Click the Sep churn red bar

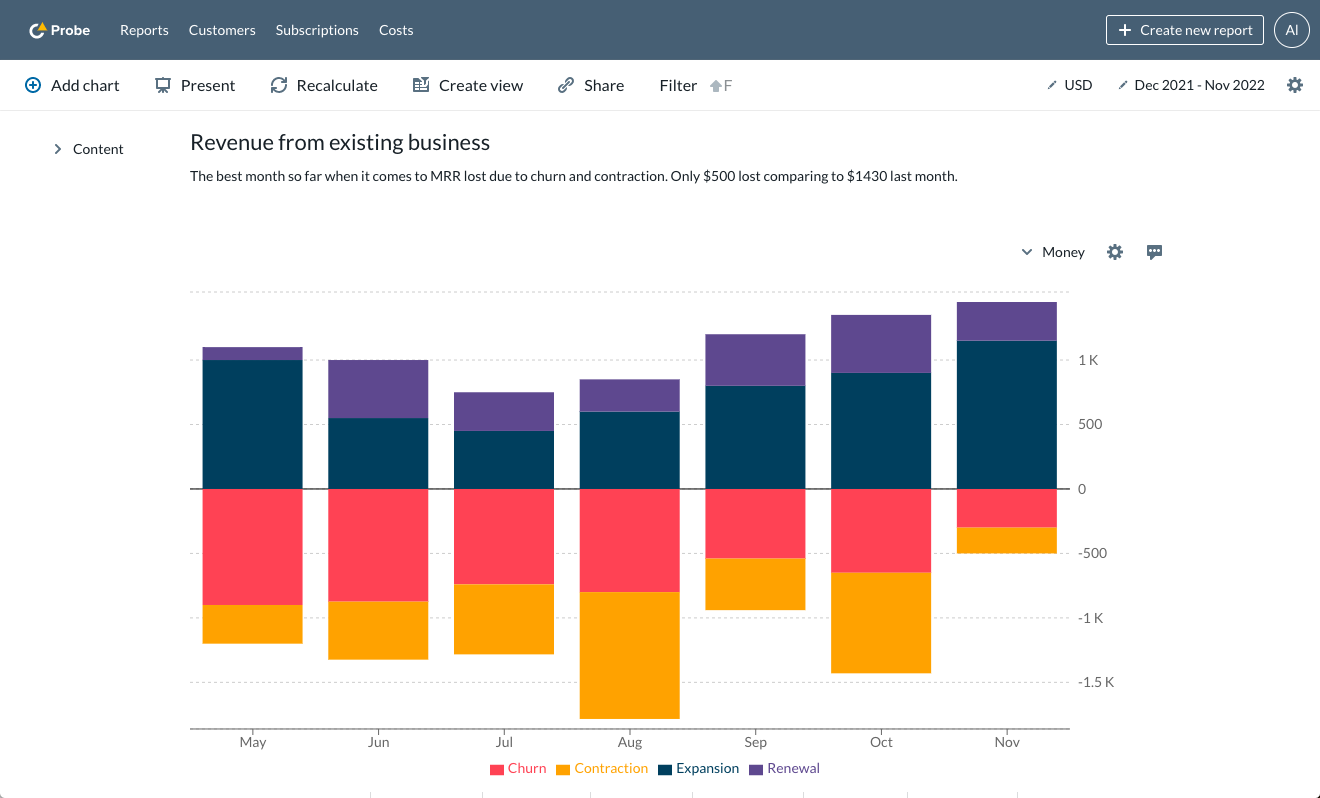coord(756,524)
